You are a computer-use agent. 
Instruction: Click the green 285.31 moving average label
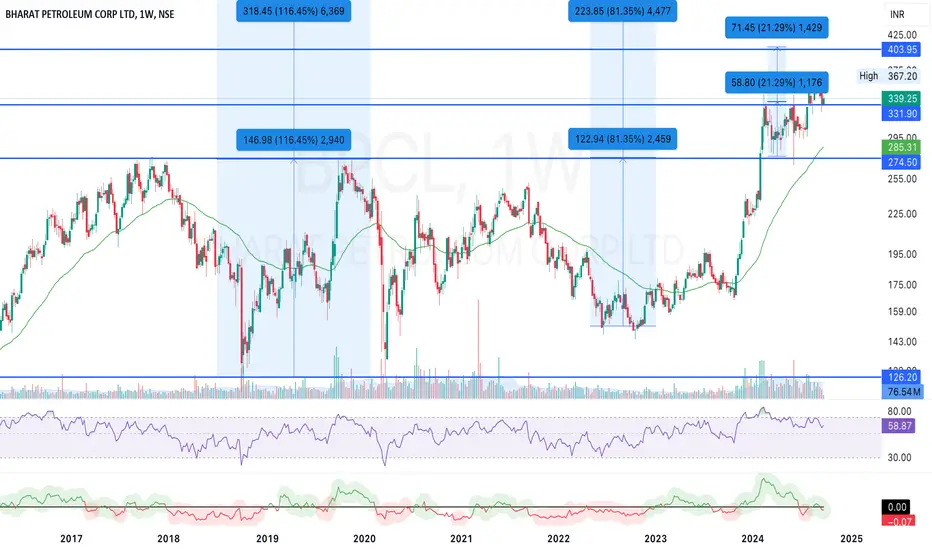coord(902,147)
